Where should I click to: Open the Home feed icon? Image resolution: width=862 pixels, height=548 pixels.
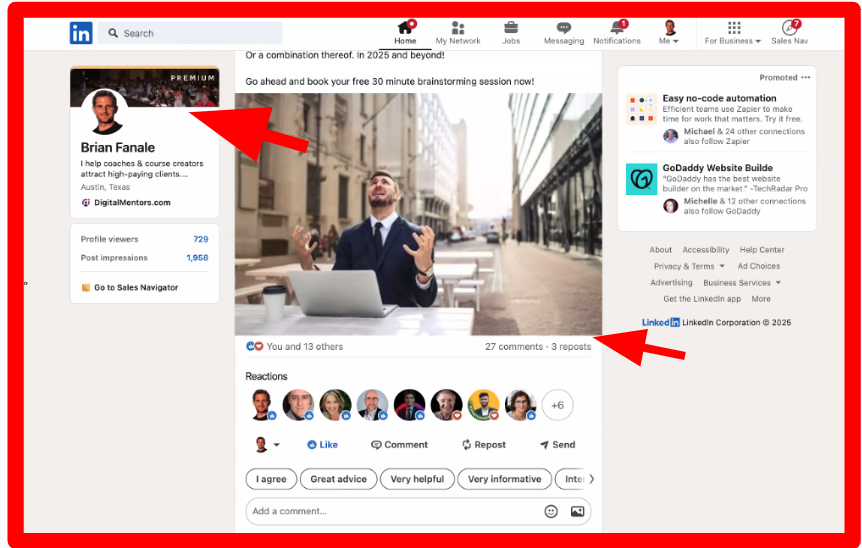[x=405, y=28]
